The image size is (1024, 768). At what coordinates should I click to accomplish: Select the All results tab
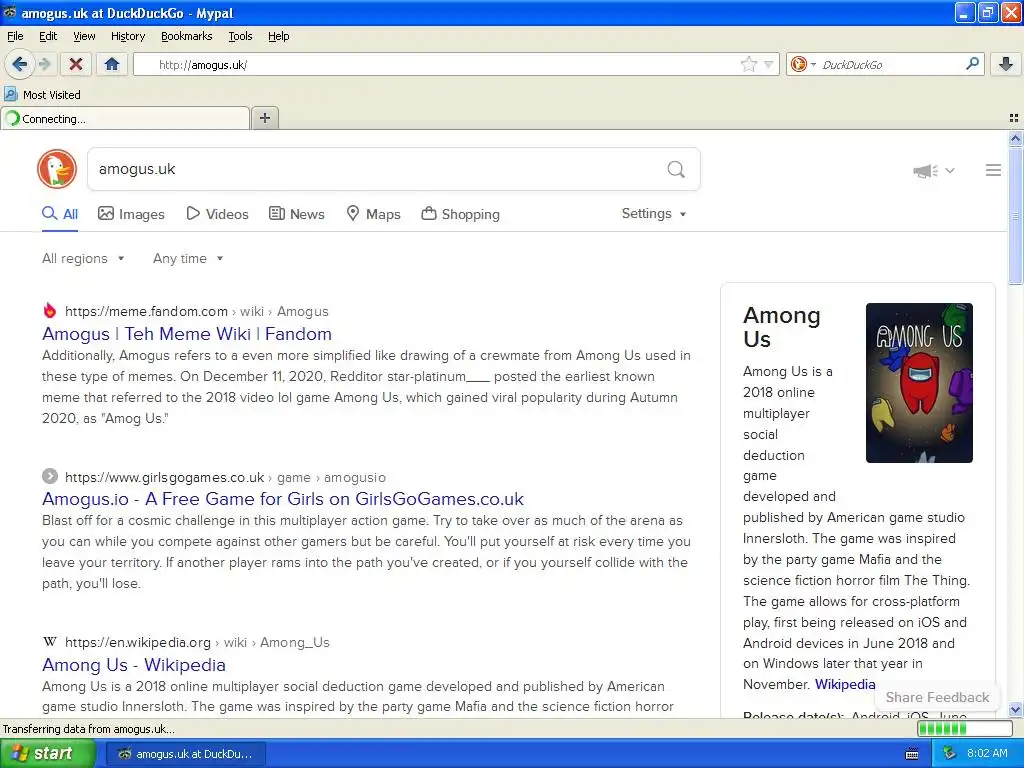pyautogui.click(x=60, y=214)
